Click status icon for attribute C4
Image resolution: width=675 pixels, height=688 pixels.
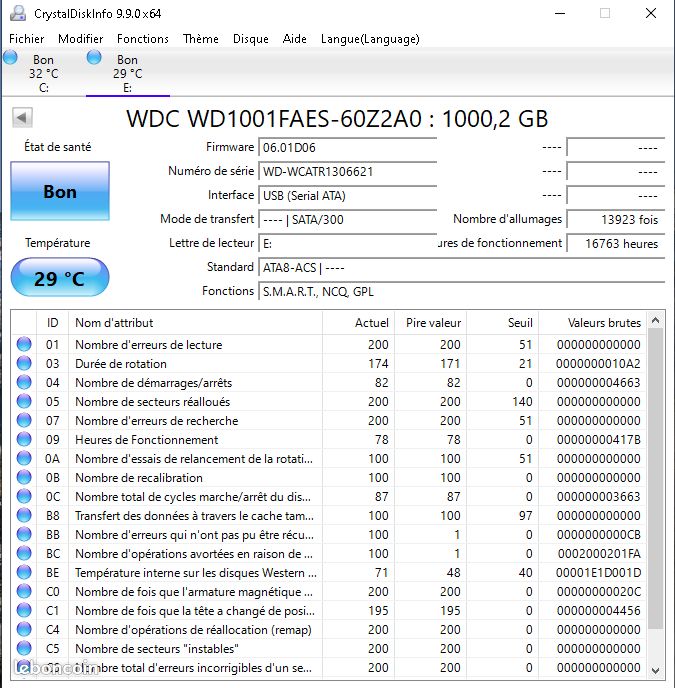pos(24,630)
